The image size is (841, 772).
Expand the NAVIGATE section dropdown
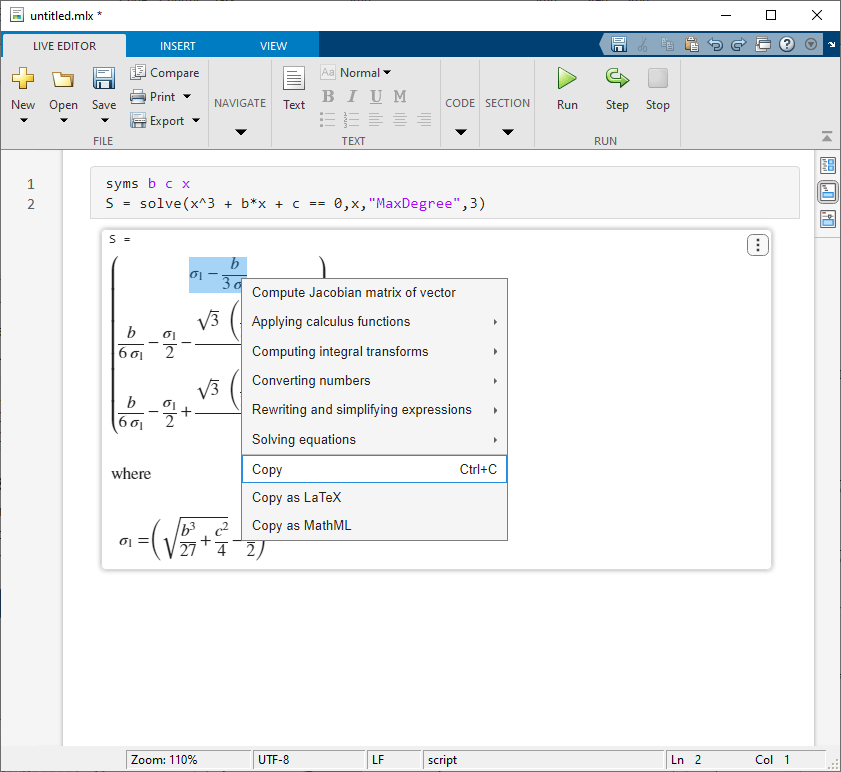click(x=241, y=132)
